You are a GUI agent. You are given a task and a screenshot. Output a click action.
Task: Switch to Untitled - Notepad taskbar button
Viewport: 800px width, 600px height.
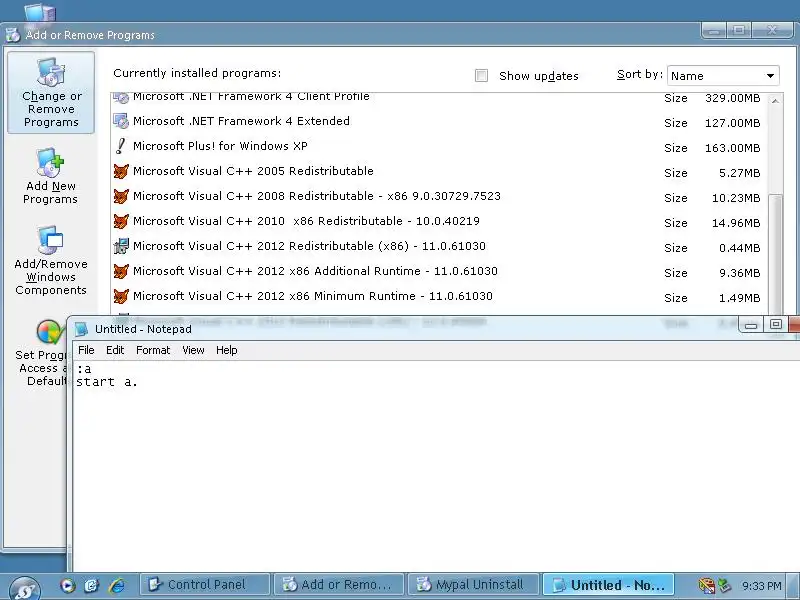tap(608, 585)
